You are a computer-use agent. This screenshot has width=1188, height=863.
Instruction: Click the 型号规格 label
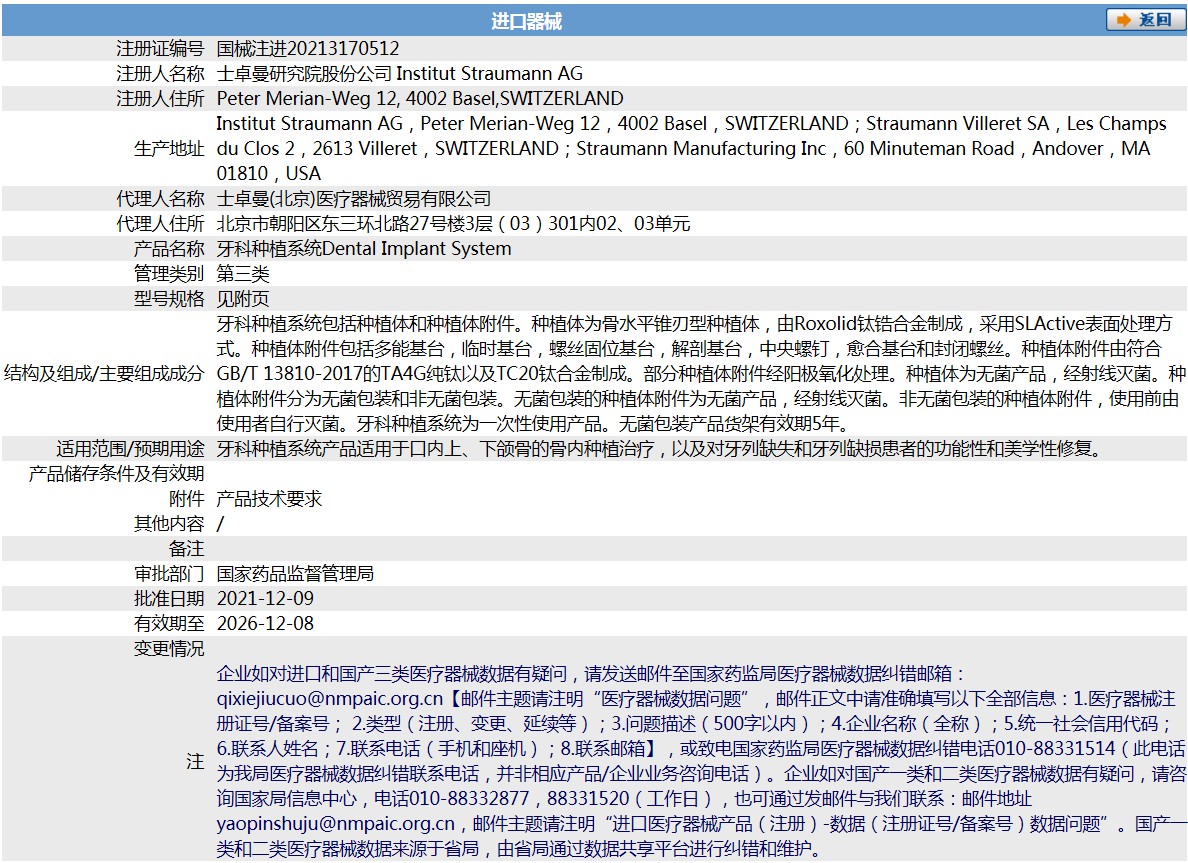click(169, 299)
